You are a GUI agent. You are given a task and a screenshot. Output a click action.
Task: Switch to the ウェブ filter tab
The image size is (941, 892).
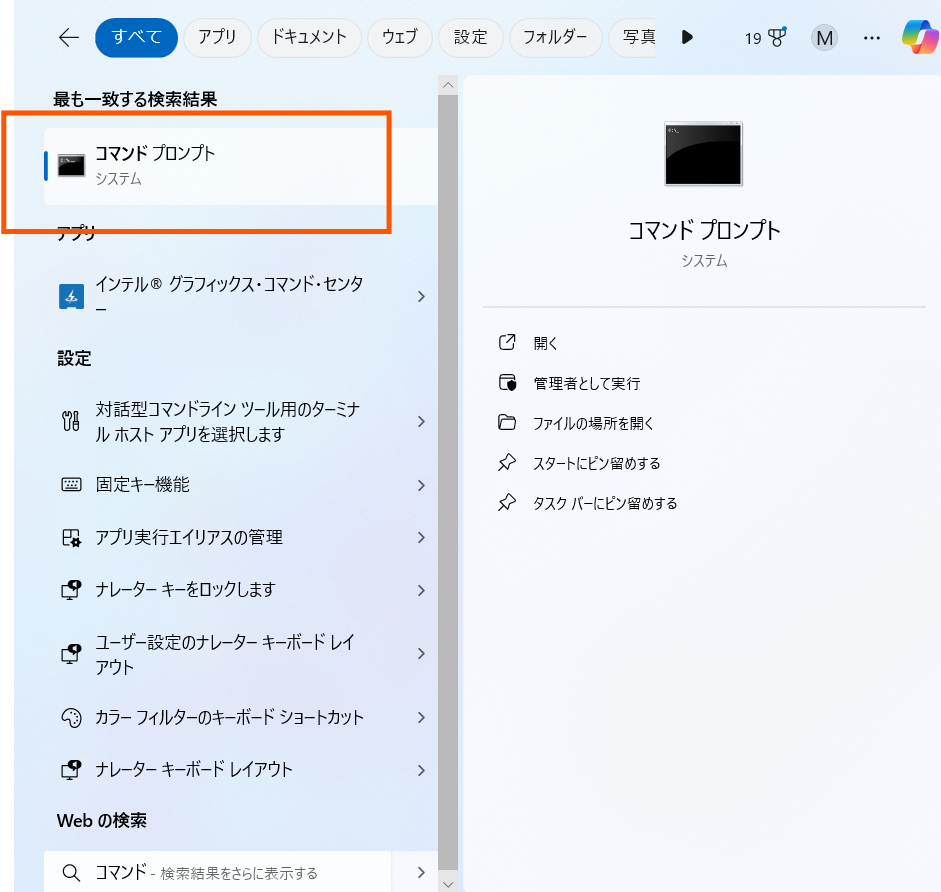pyautogui.click(x=399, y=38)
